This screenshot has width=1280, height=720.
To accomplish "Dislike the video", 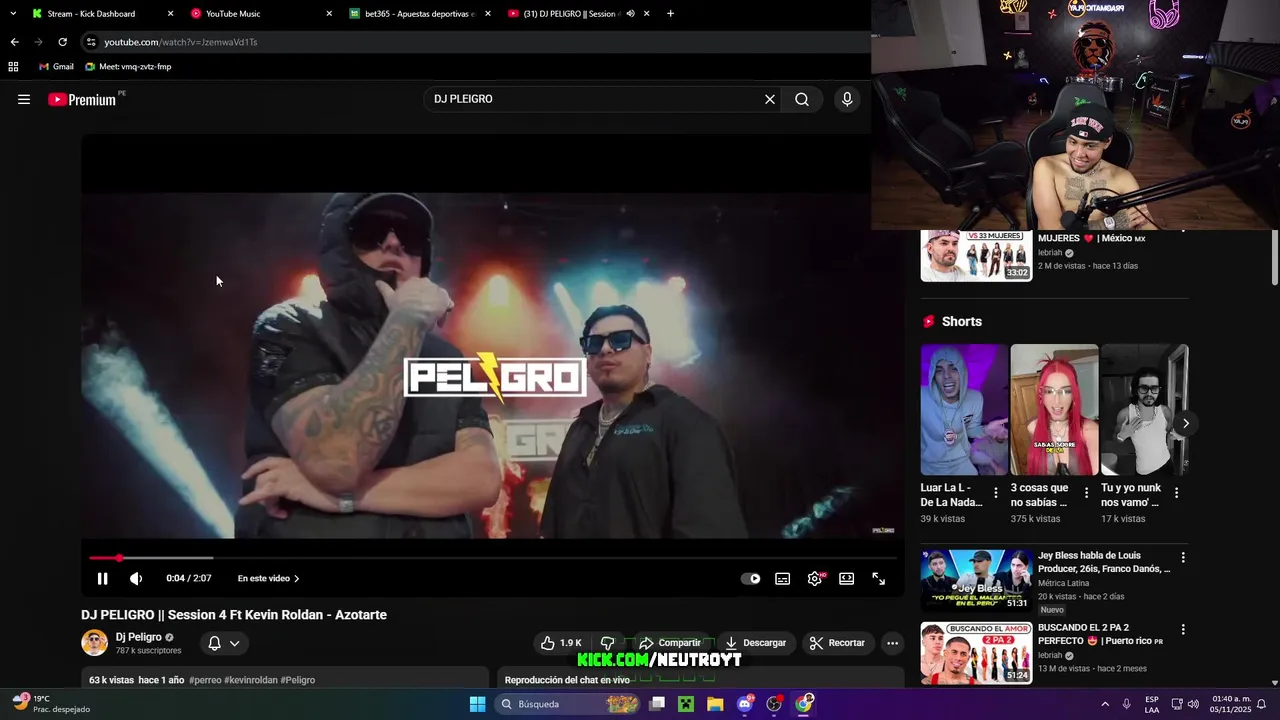I will point(607,643).
